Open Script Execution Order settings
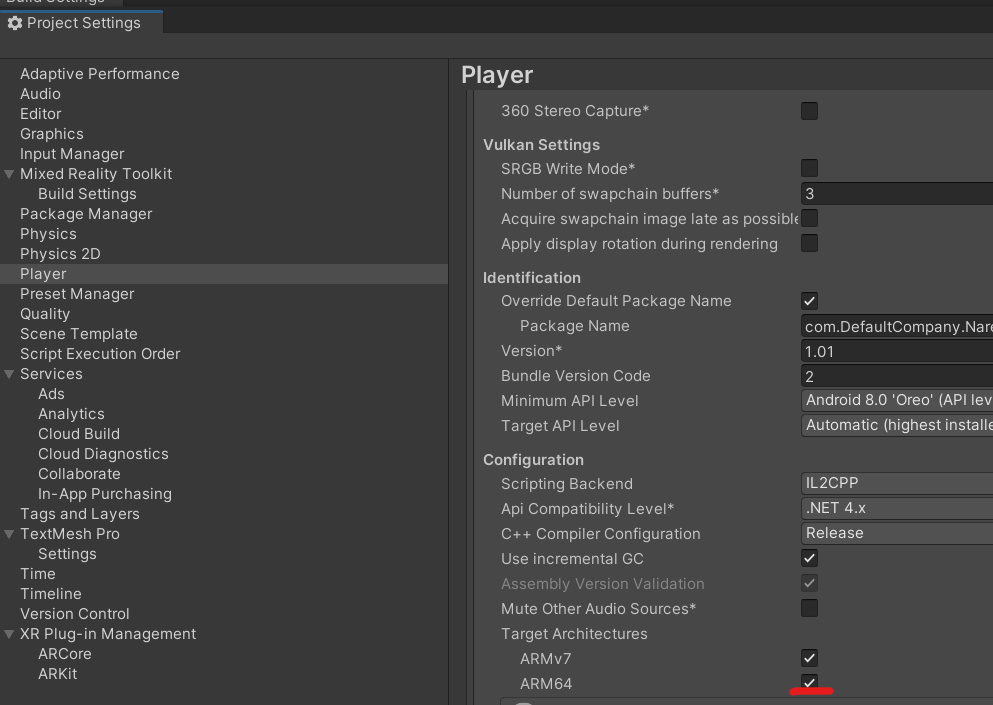The width and height of the screenshot is (993, 705). (x=100, y=354)
